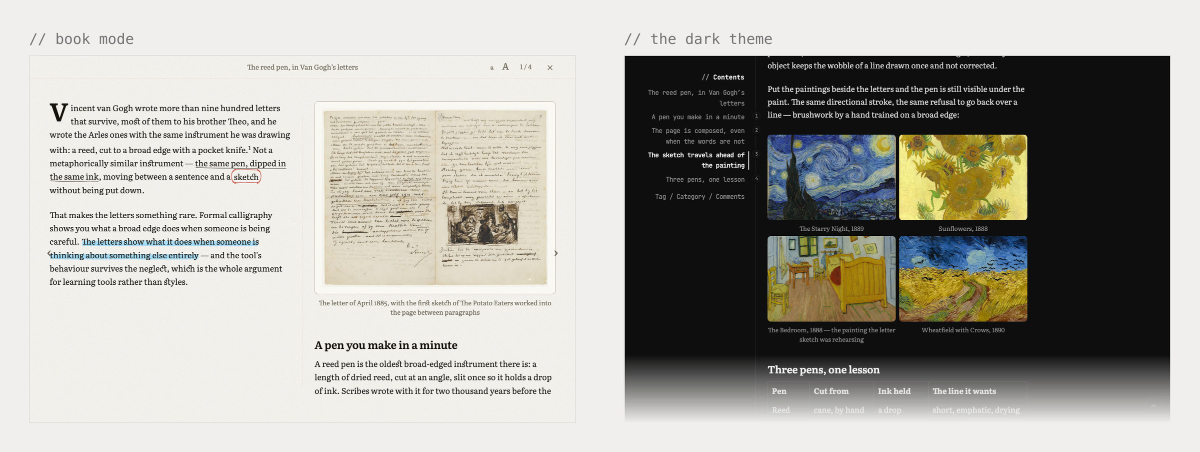This screenshot has height=452, width=1200.
Task: Close book mode with the X icon
Action: (x=550, y=67)
